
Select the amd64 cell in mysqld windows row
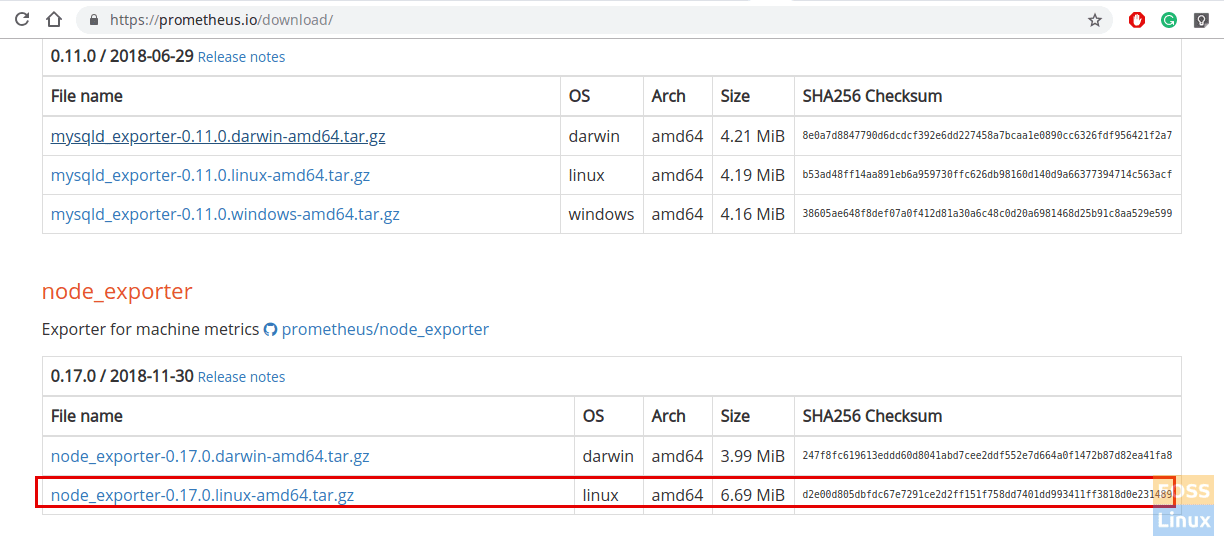coord(677,214)
